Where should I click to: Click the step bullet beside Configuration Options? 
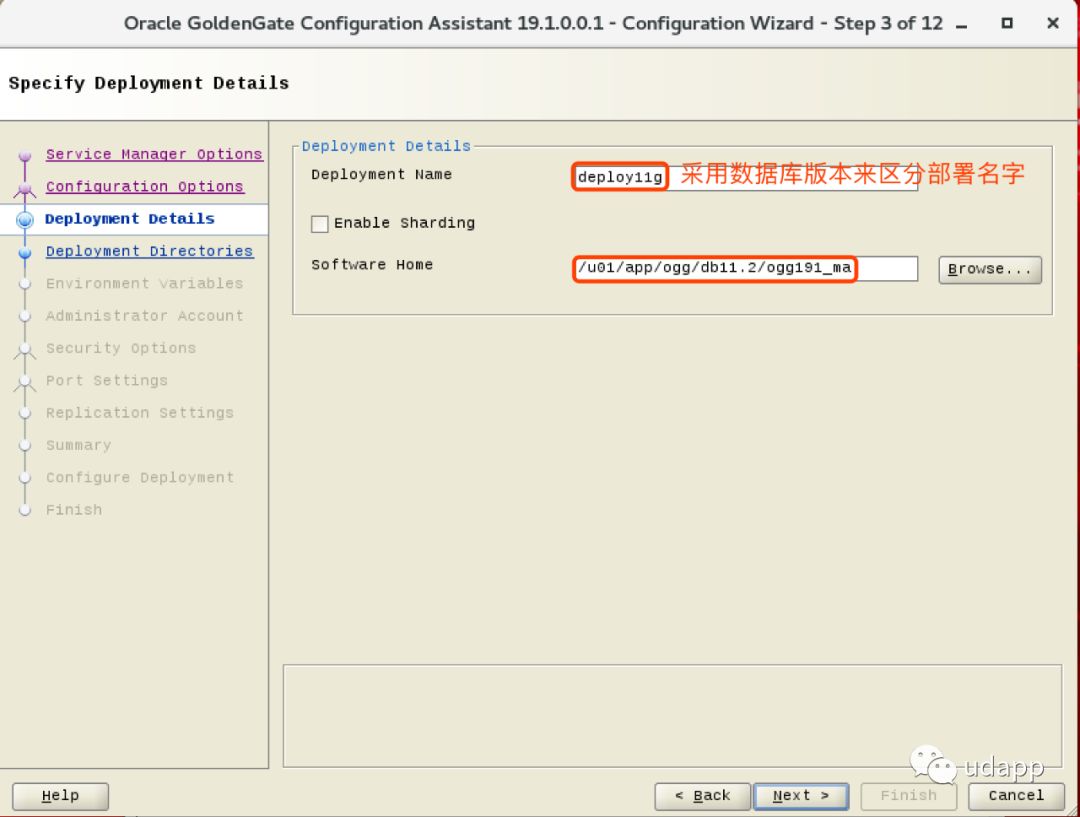coord(25,188)
